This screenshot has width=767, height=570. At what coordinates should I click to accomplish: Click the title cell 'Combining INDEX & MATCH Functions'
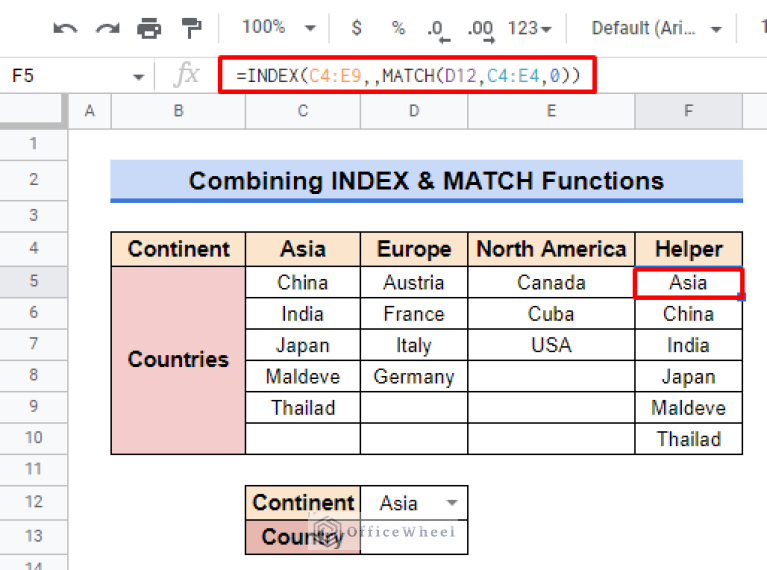[427, 181]
